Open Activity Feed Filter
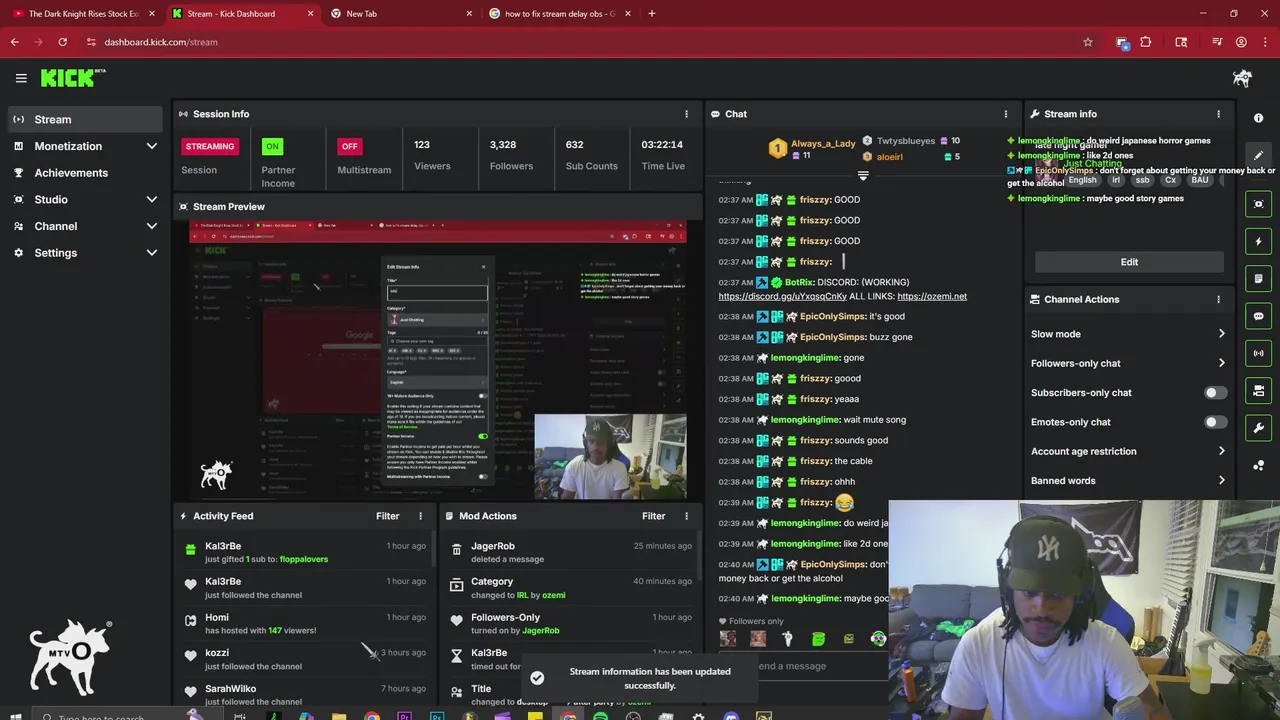The height and width of the screenshot is (720, 1280). 387,516
